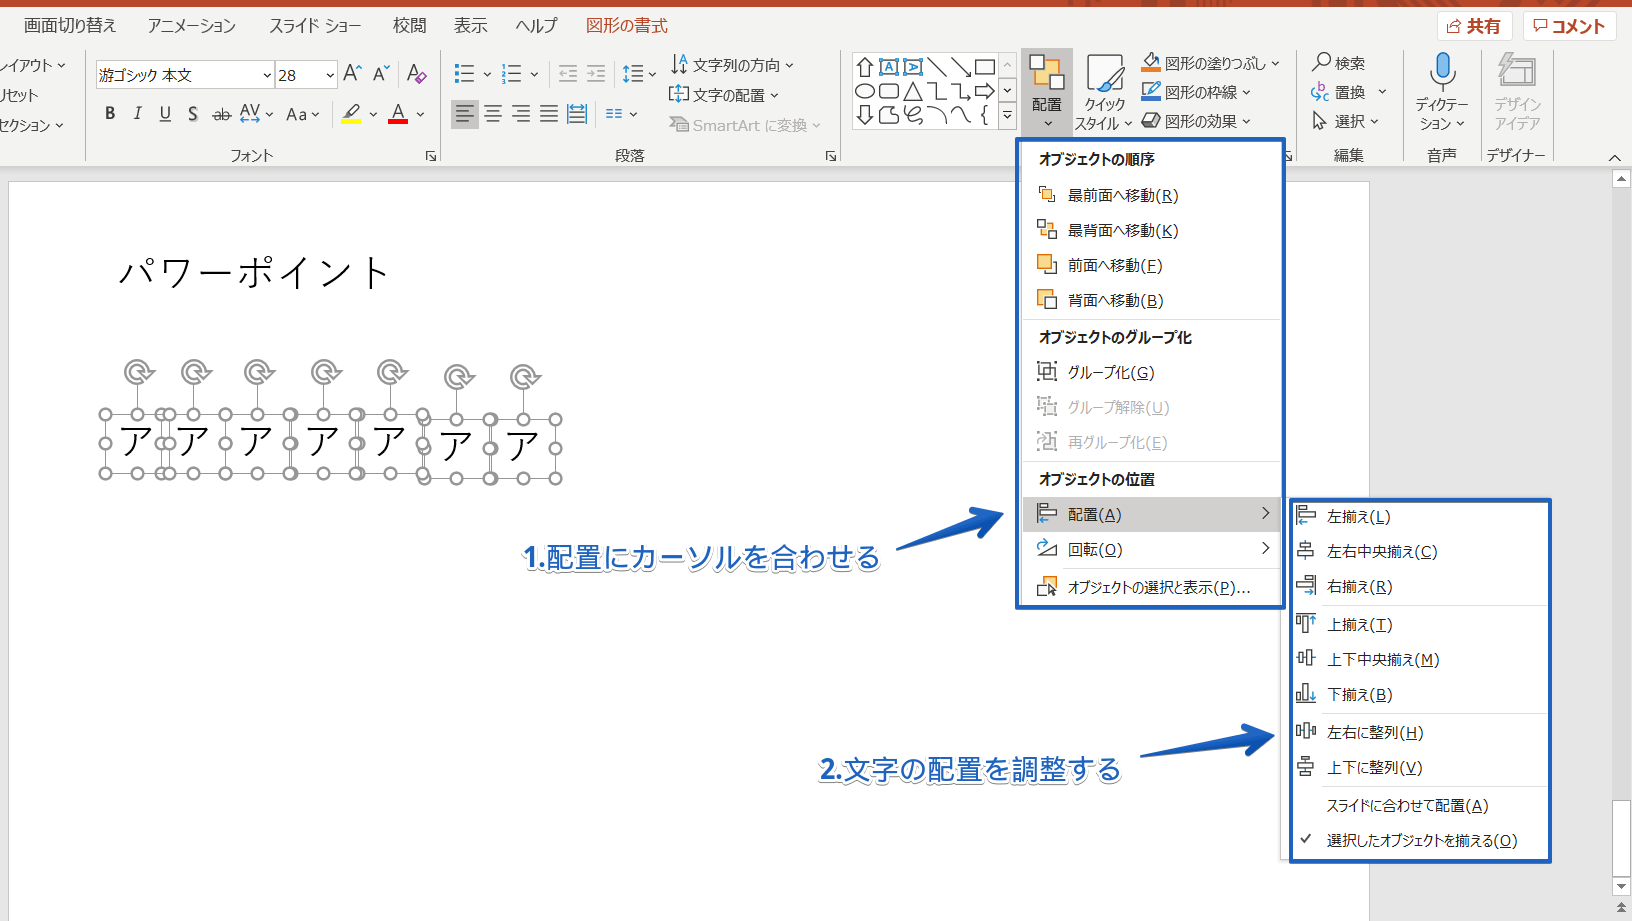Viewport: 1632px width, 921px height.
Task: Open 図形の書式 shape format tab
Action: coord(627,26)
